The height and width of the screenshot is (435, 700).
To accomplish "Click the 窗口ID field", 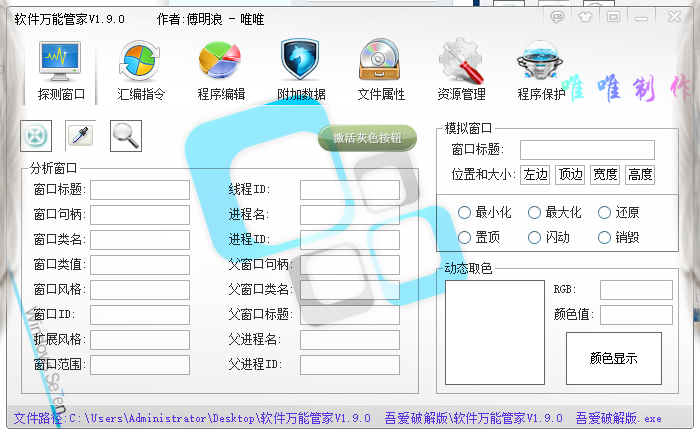I will (140, 315).
